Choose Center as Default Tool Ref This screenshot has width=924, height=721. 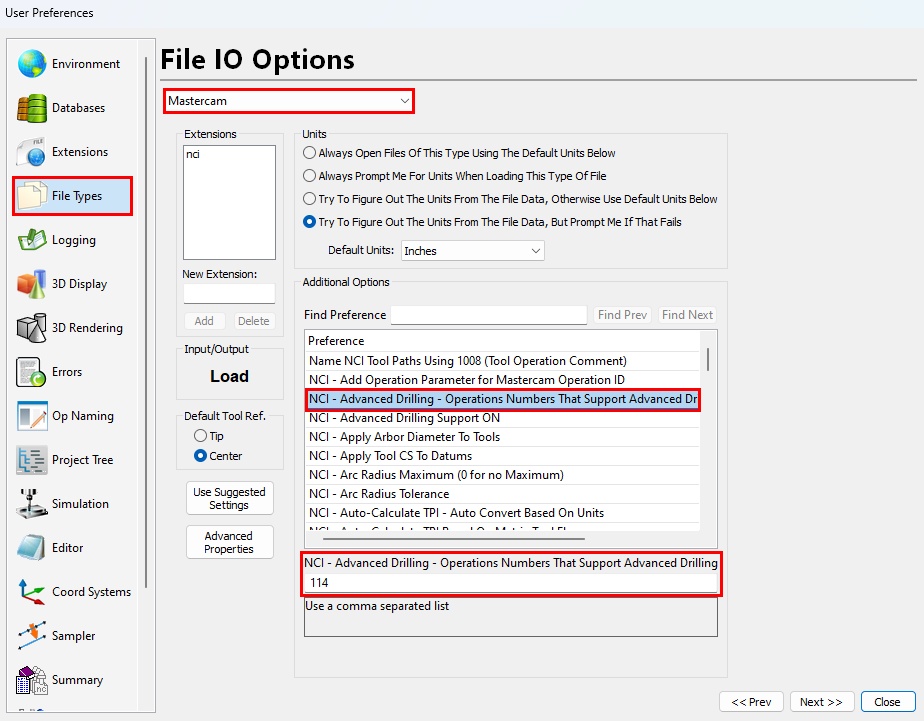200,456
